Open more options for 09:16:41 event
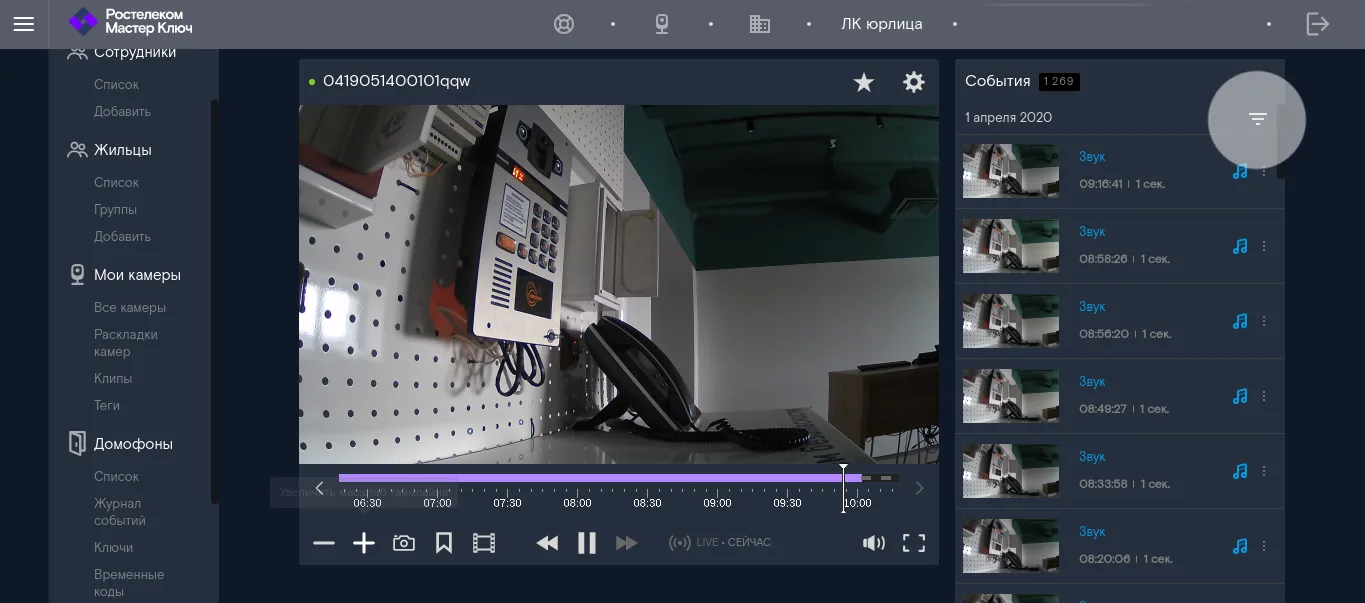The height and width of the screenshot is (603, 1365). point(1264,171)
